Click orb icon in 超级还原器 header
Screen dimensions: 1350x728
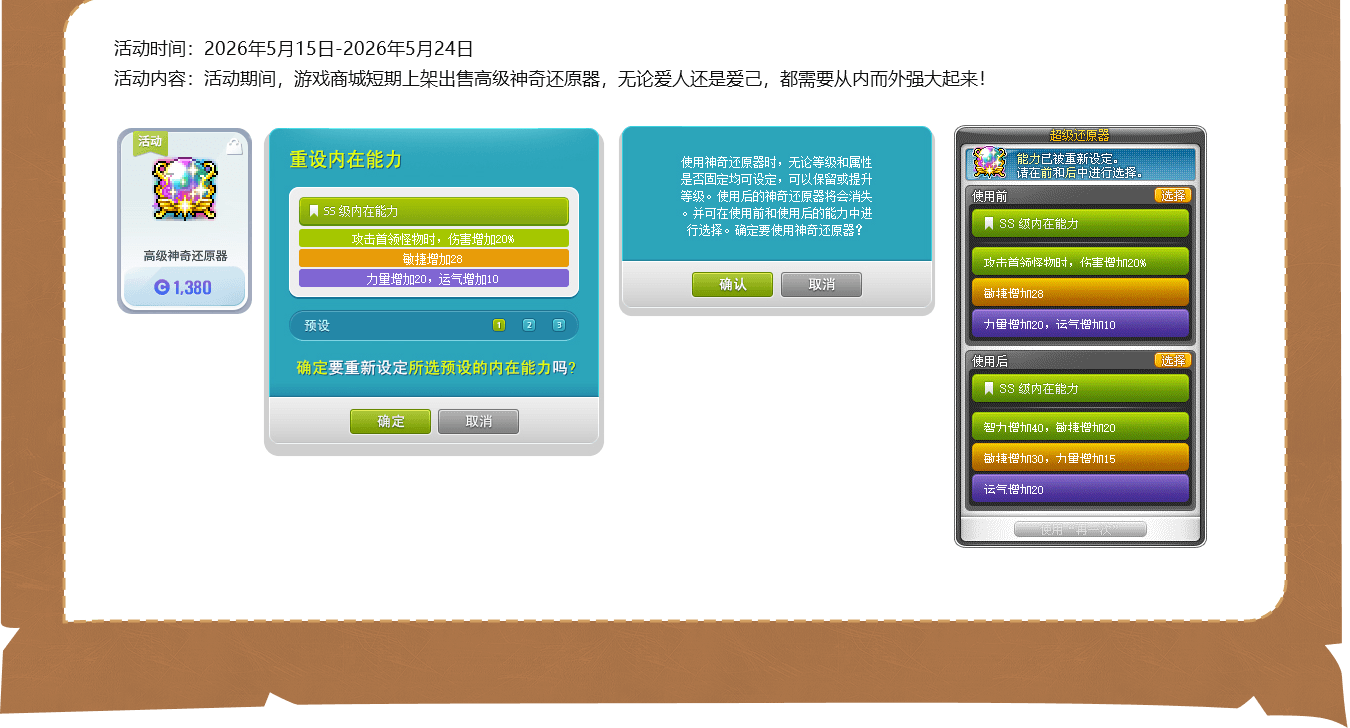point(989,164)
